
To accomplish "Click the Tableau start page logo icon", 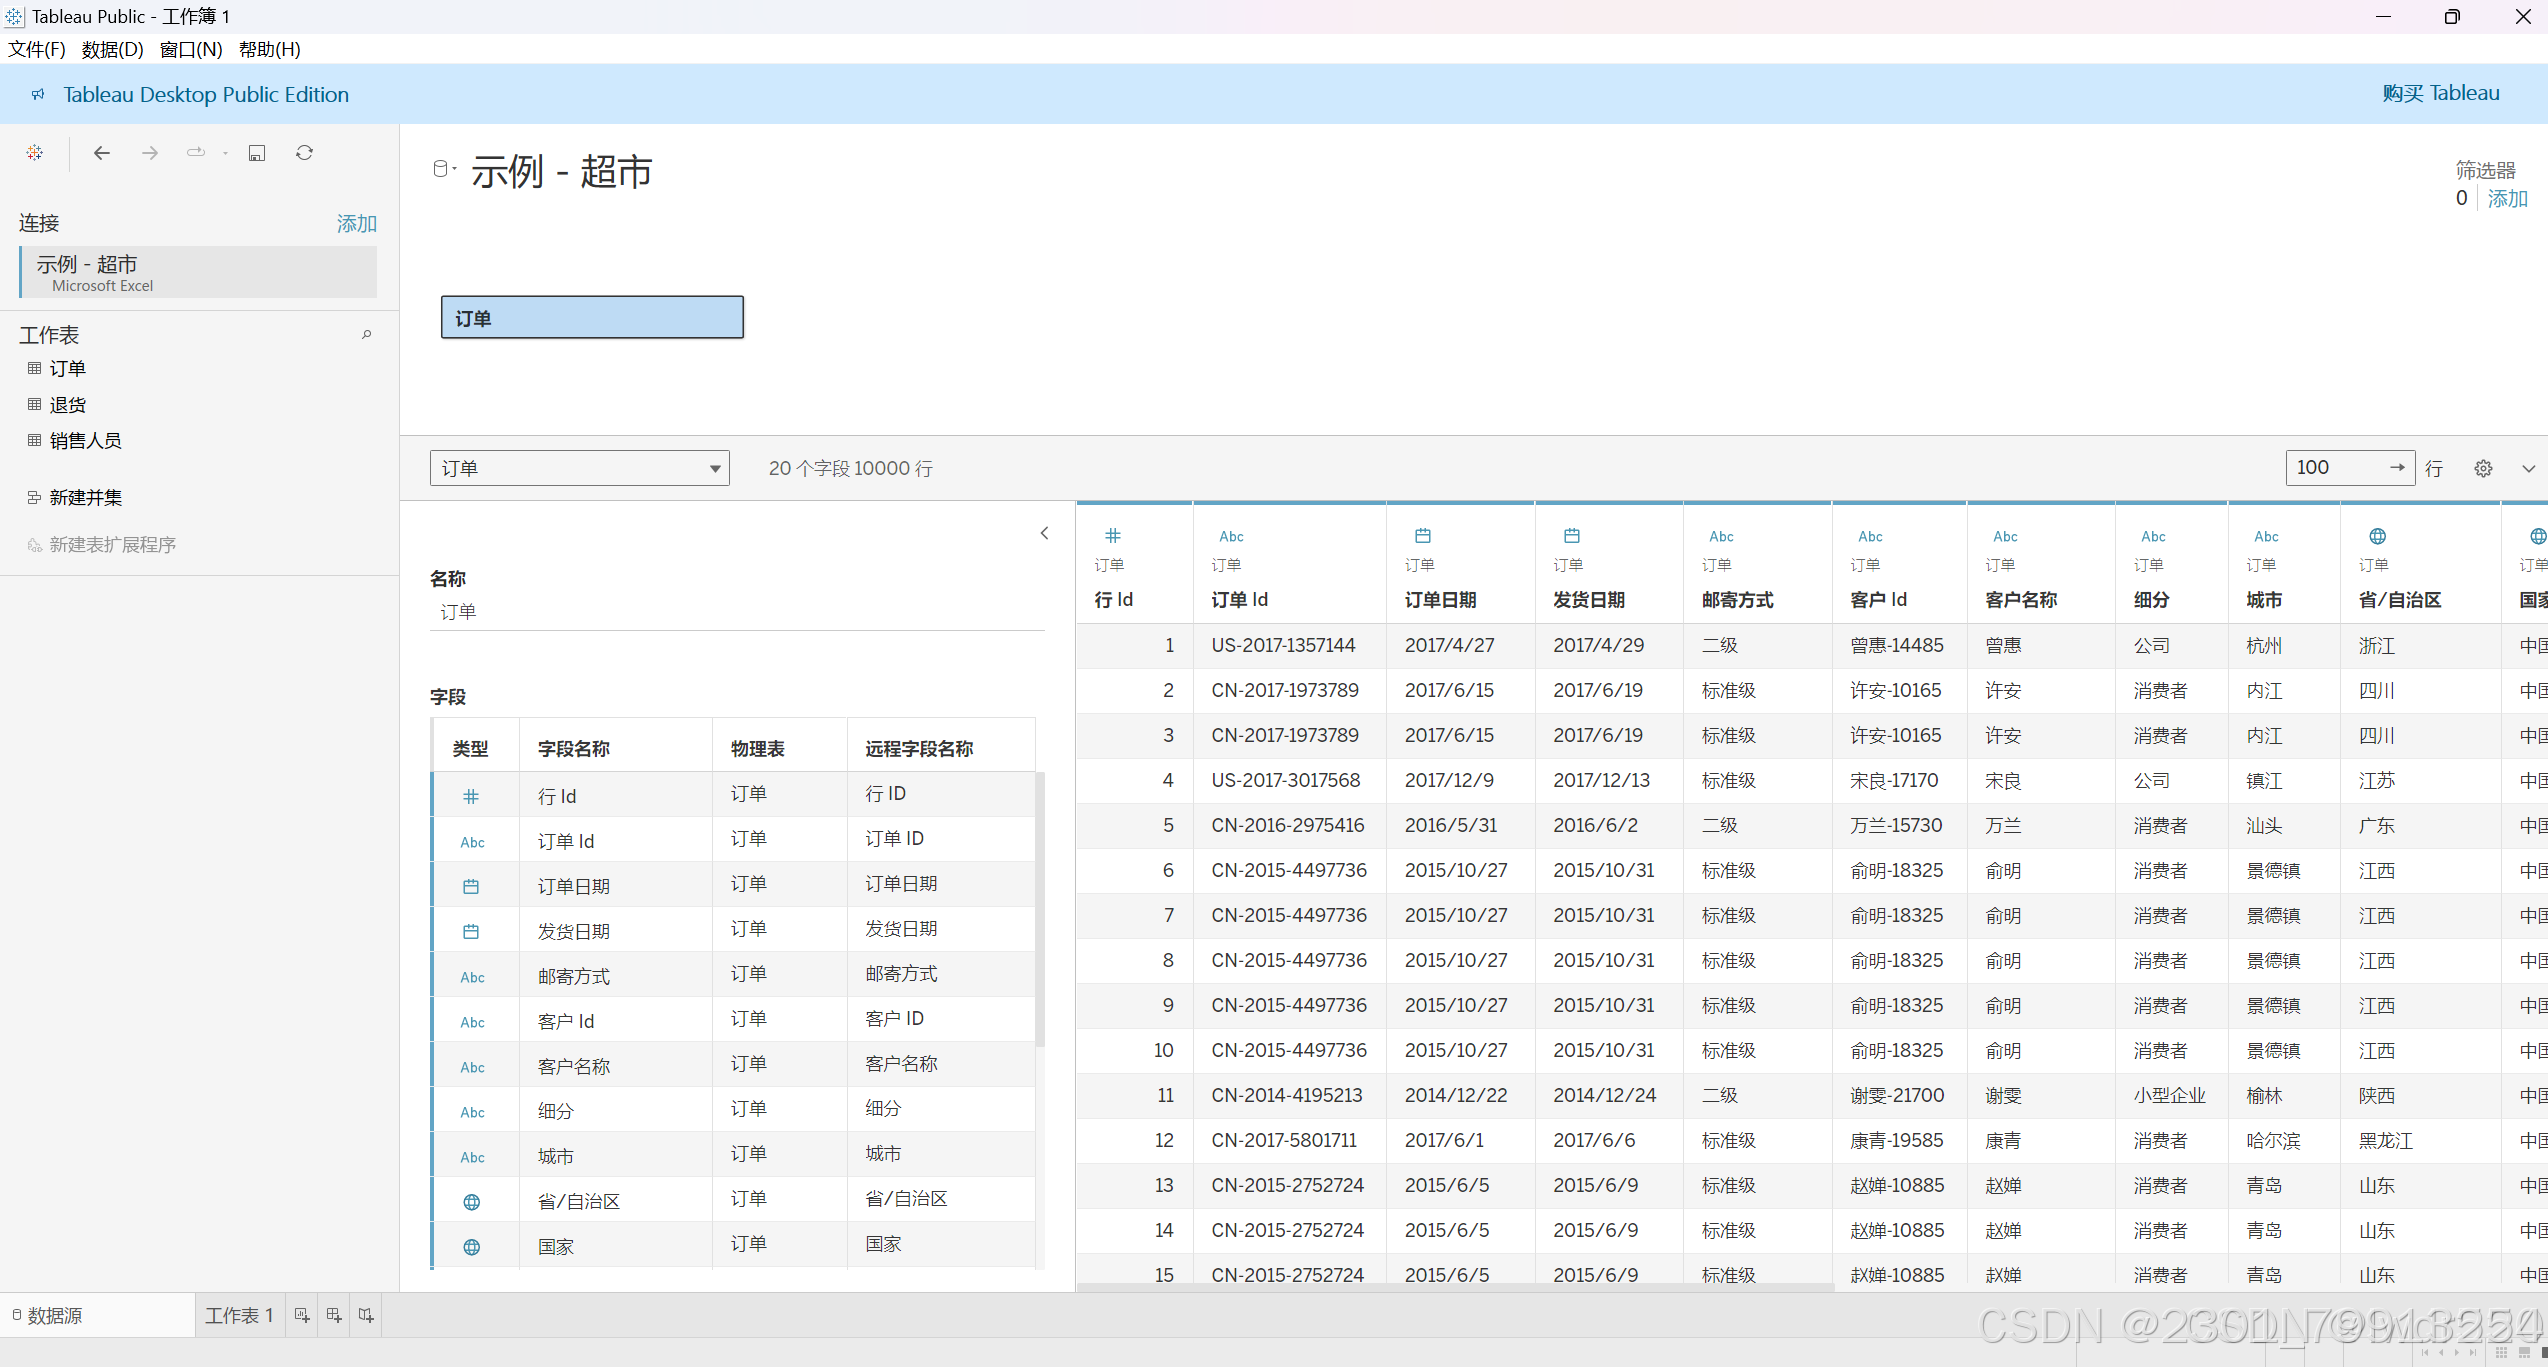I will (x=35, y=152).
